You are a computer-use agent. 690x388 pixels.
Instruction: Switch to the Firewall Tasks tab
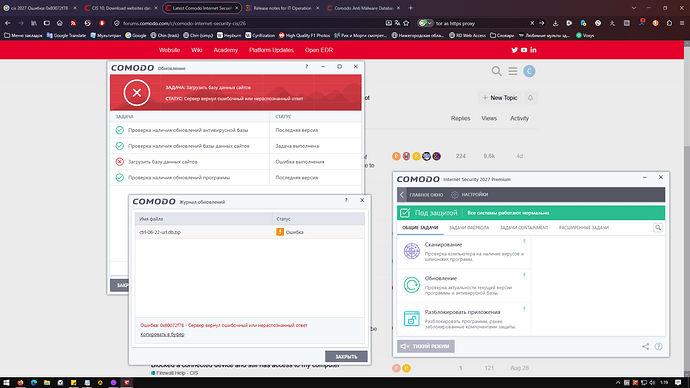point(469,228)
